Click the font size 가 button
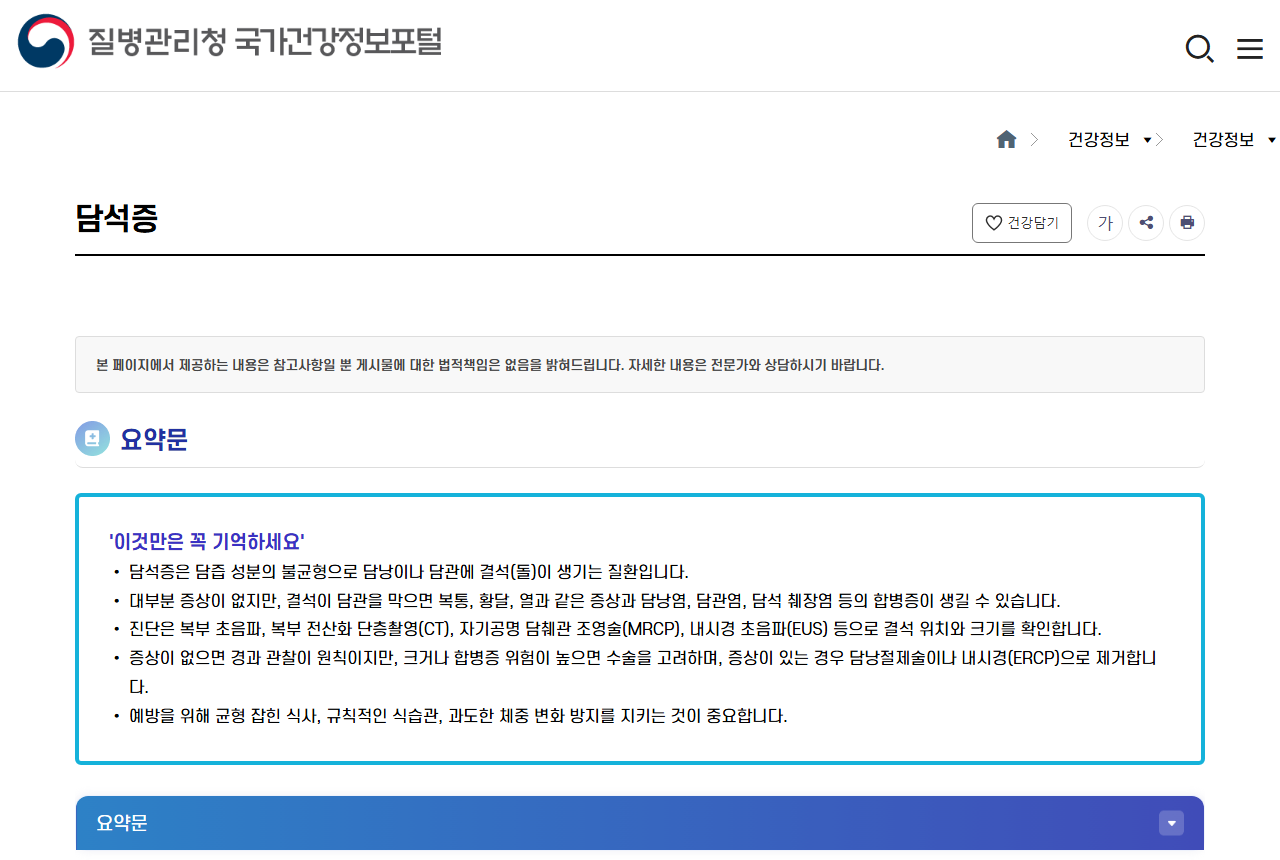The image size is (1280, 860). (x=1105, y=223)
